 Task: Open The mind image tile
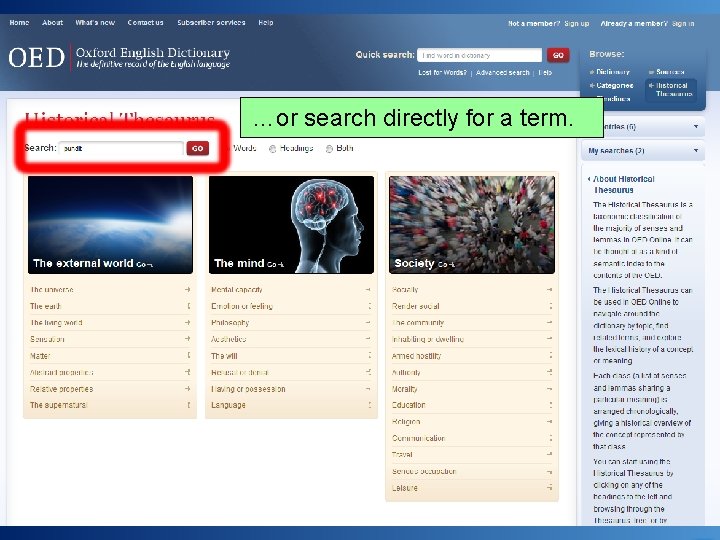(291, 225)
